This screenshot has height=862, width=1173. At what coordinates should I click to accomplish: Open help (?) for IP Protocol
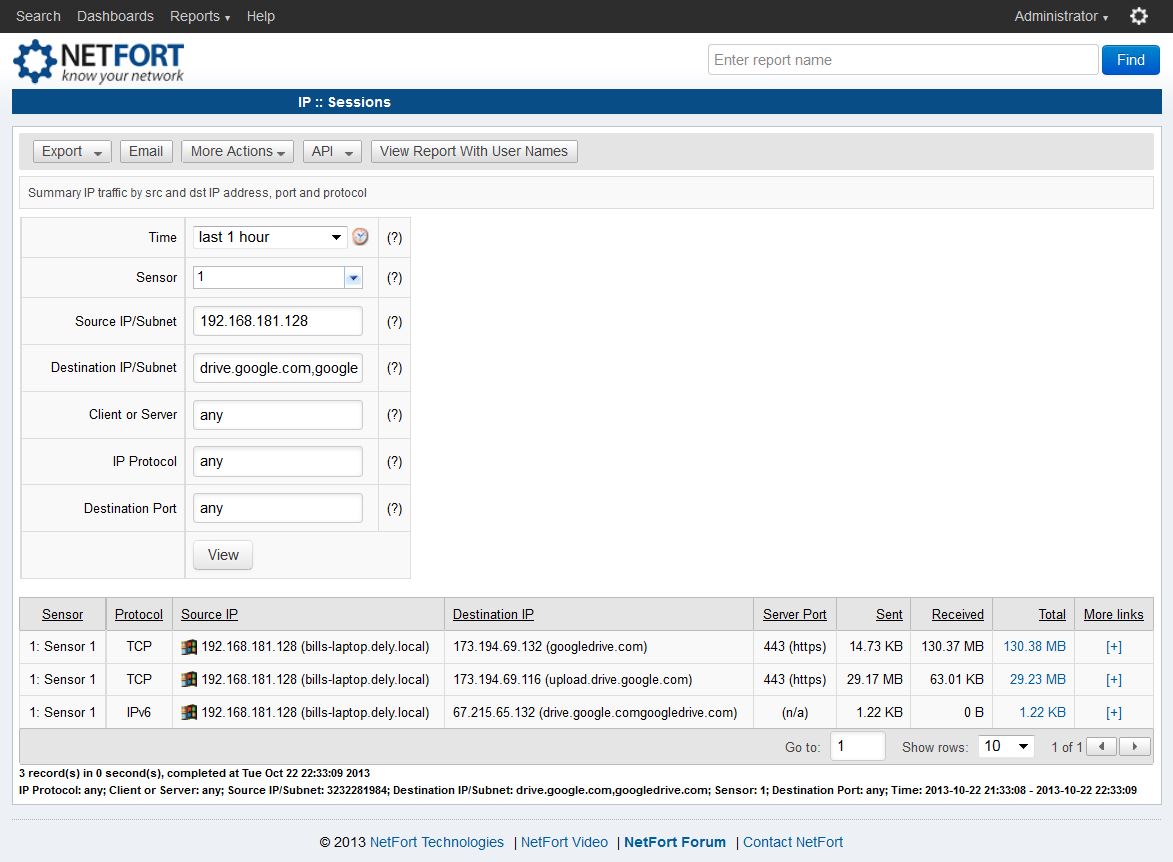click(x=394, y=462)
